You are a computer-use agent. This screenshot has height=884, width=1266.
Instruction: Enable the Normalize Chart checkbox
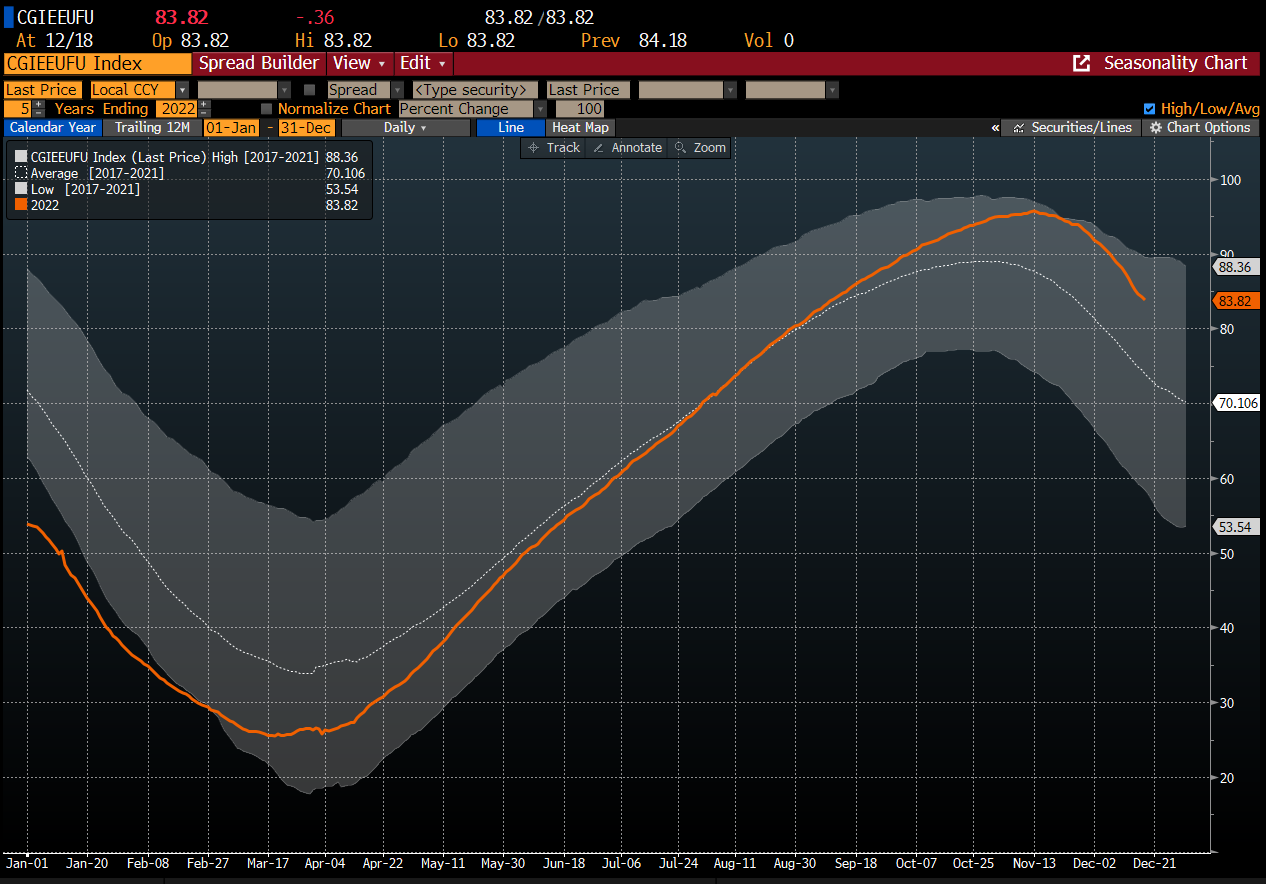pyautogui.click(x=266, y=108)
